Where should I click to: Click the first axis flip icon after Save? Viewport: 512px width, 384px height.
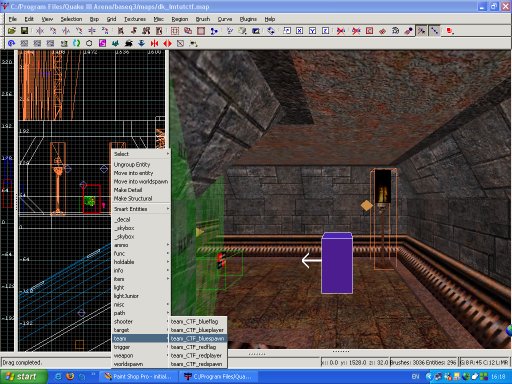tap(40, 31)
